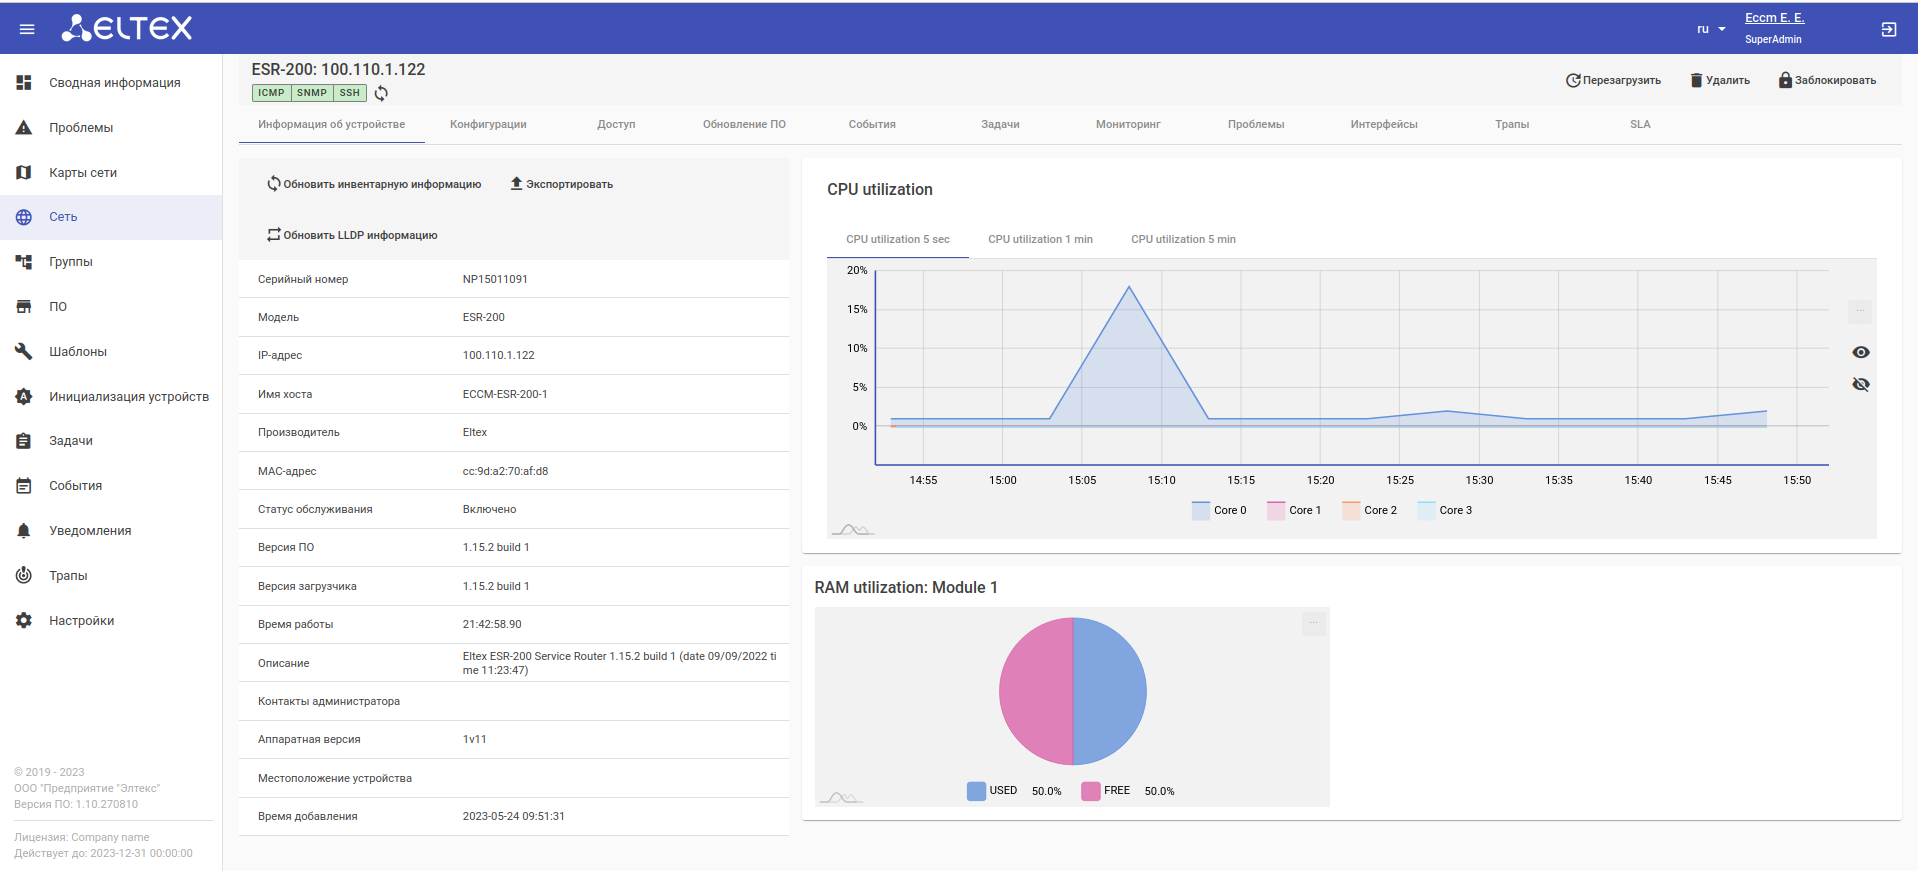Click the logout icon in header
The height and width of the screenshot is (871, 1918).
click(1888, 29)
